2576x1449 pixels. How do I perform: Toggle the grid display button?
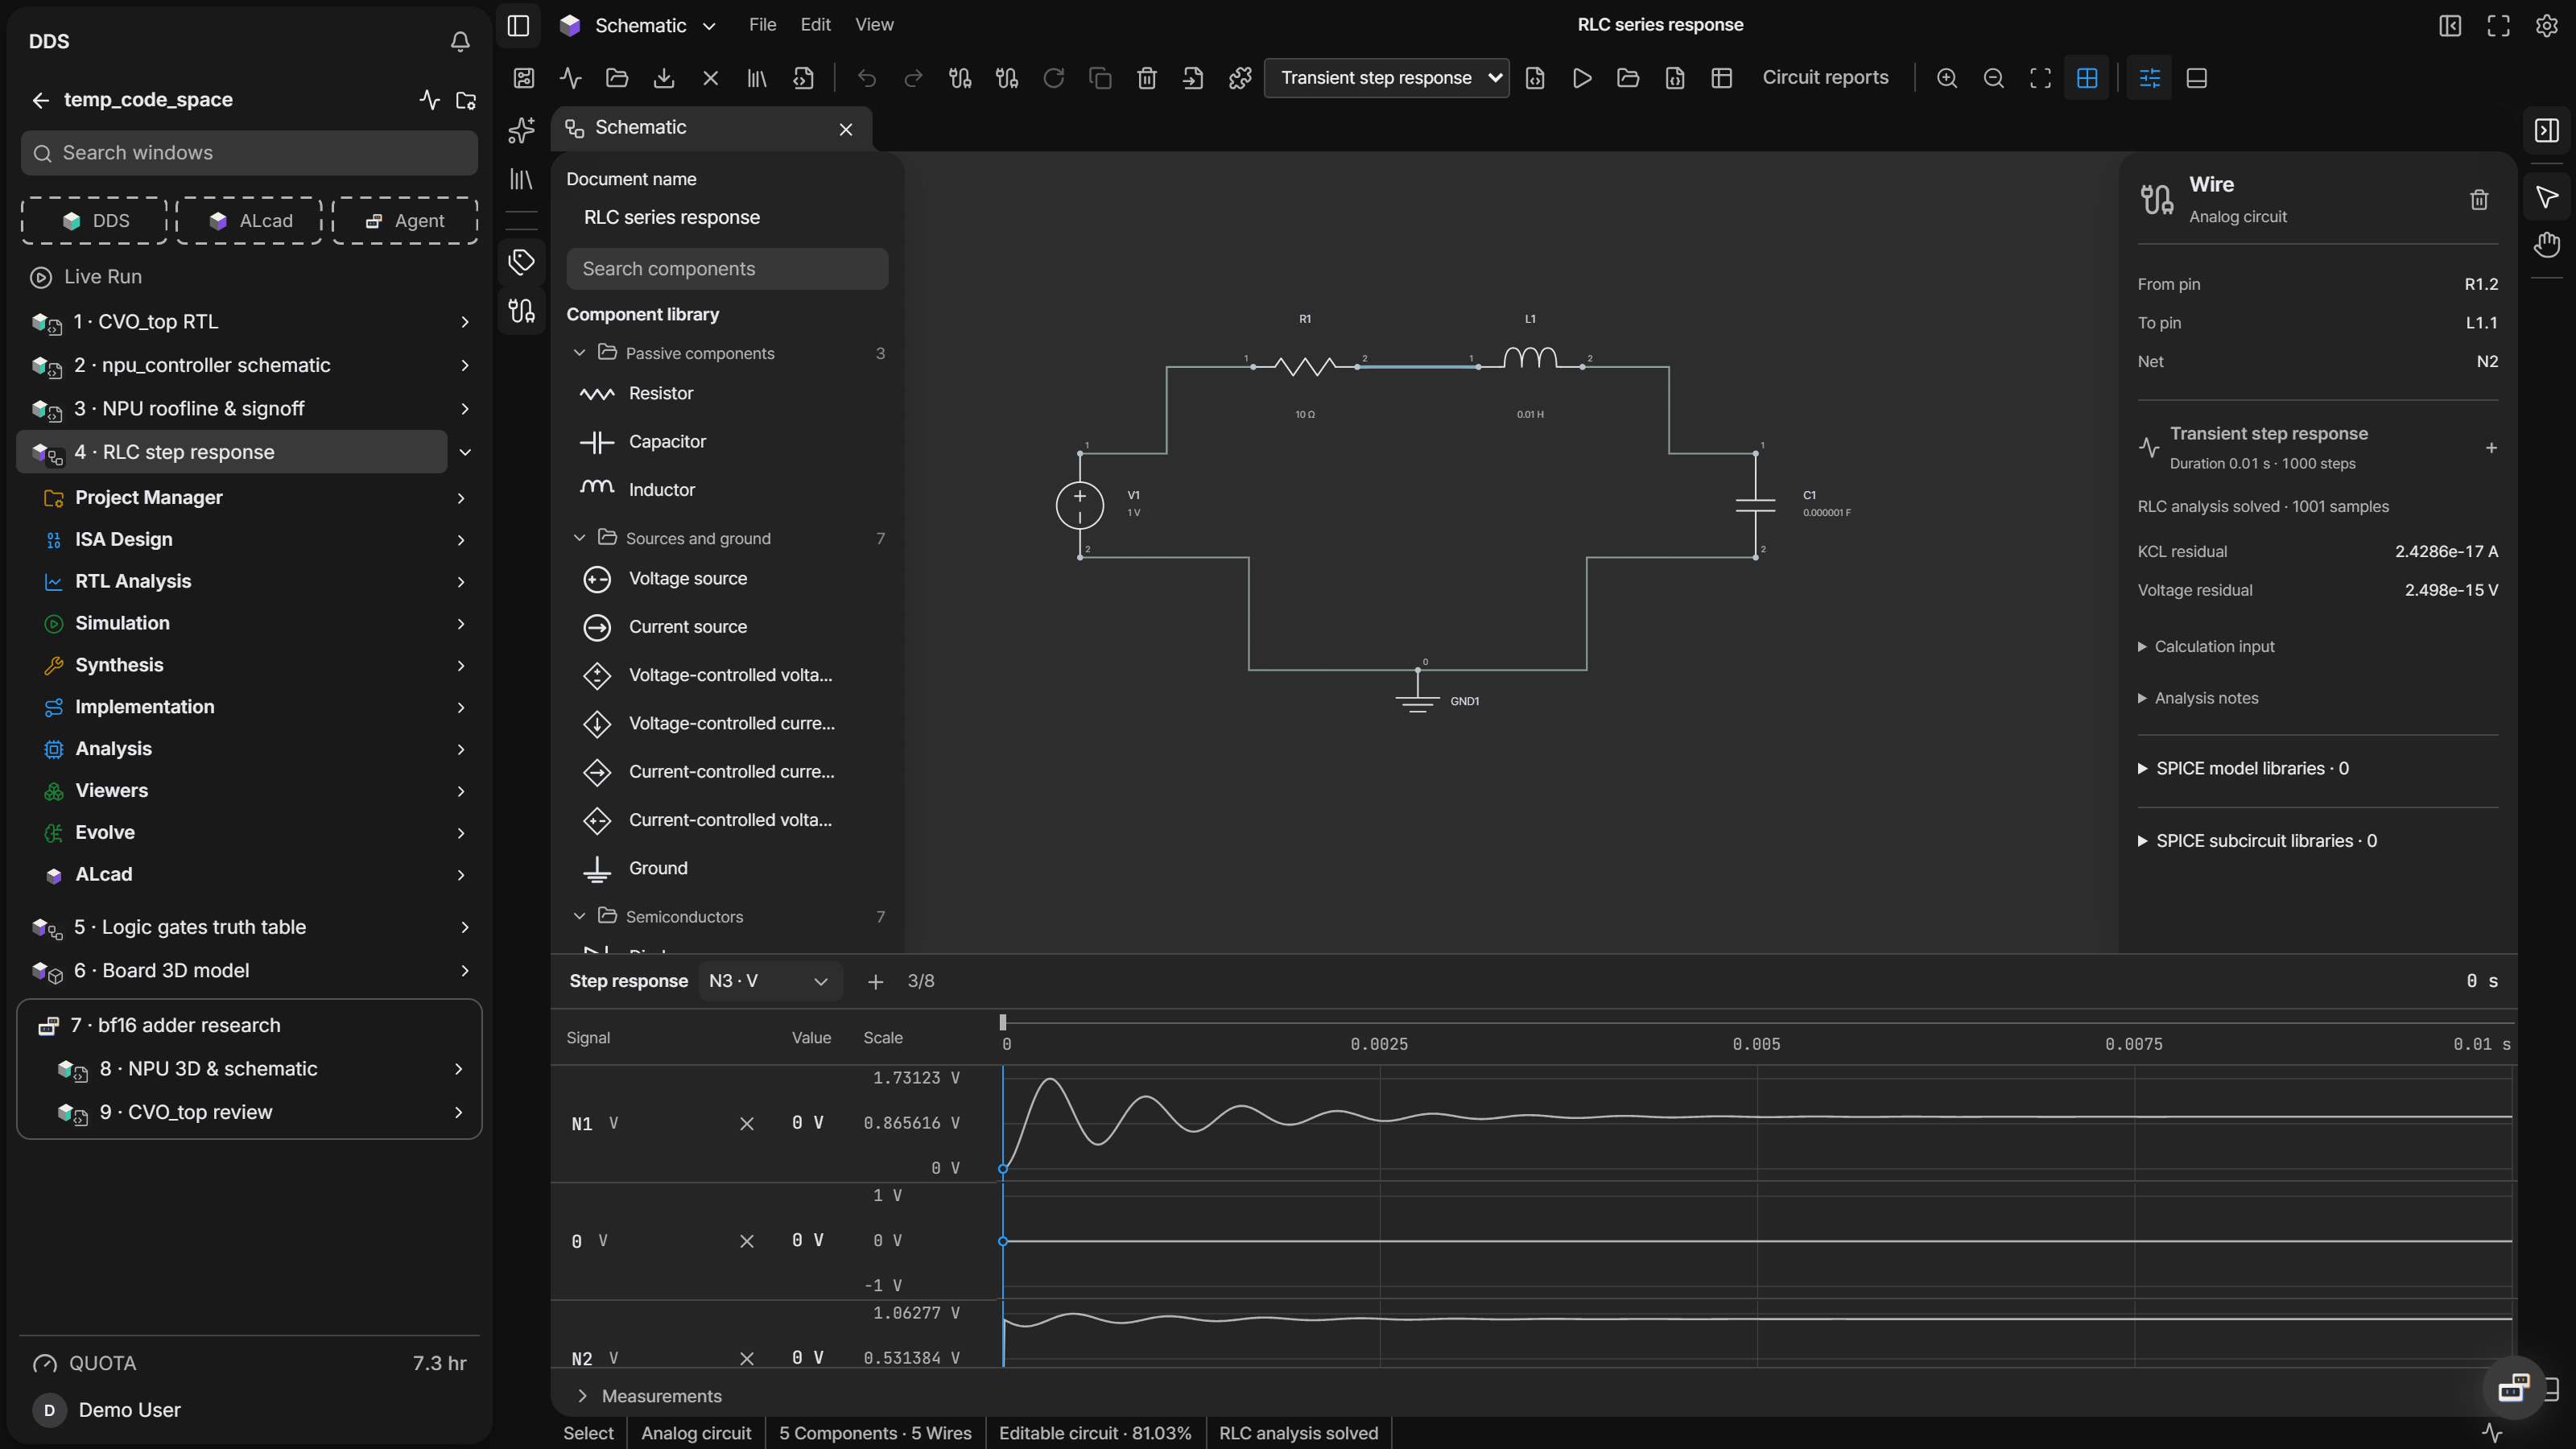pos(2086,78)
